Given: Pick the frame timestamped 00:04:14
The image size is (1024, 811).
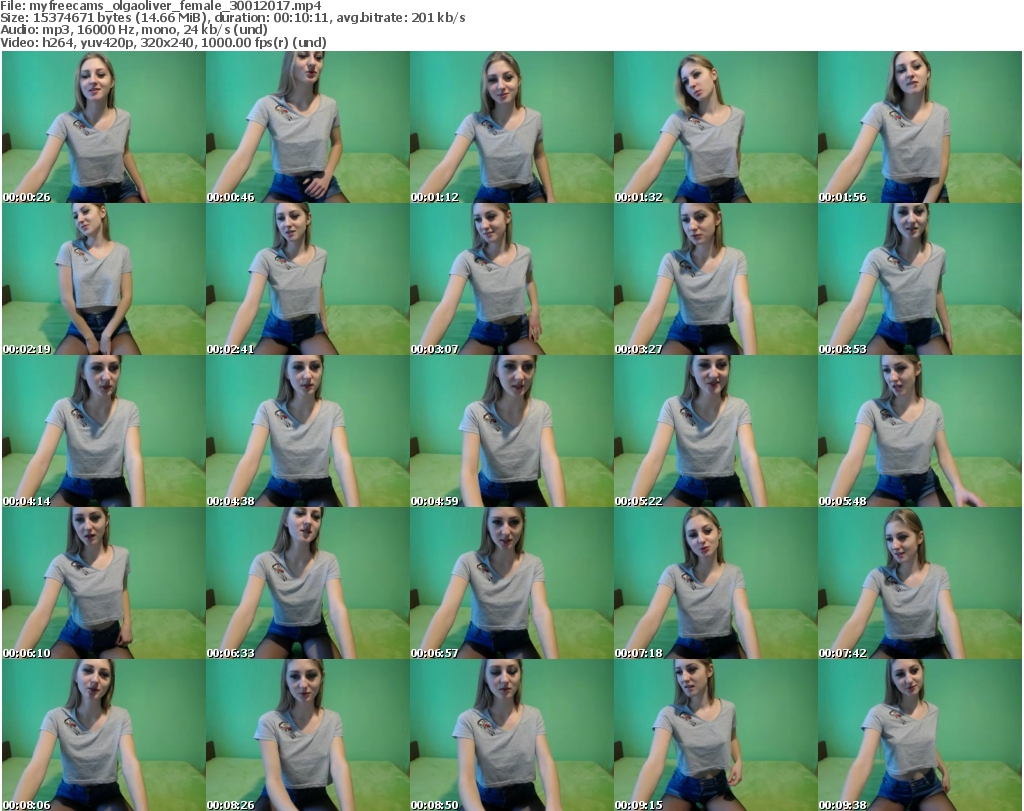Looking at the screenshot, I should click(x=104, y=431).
